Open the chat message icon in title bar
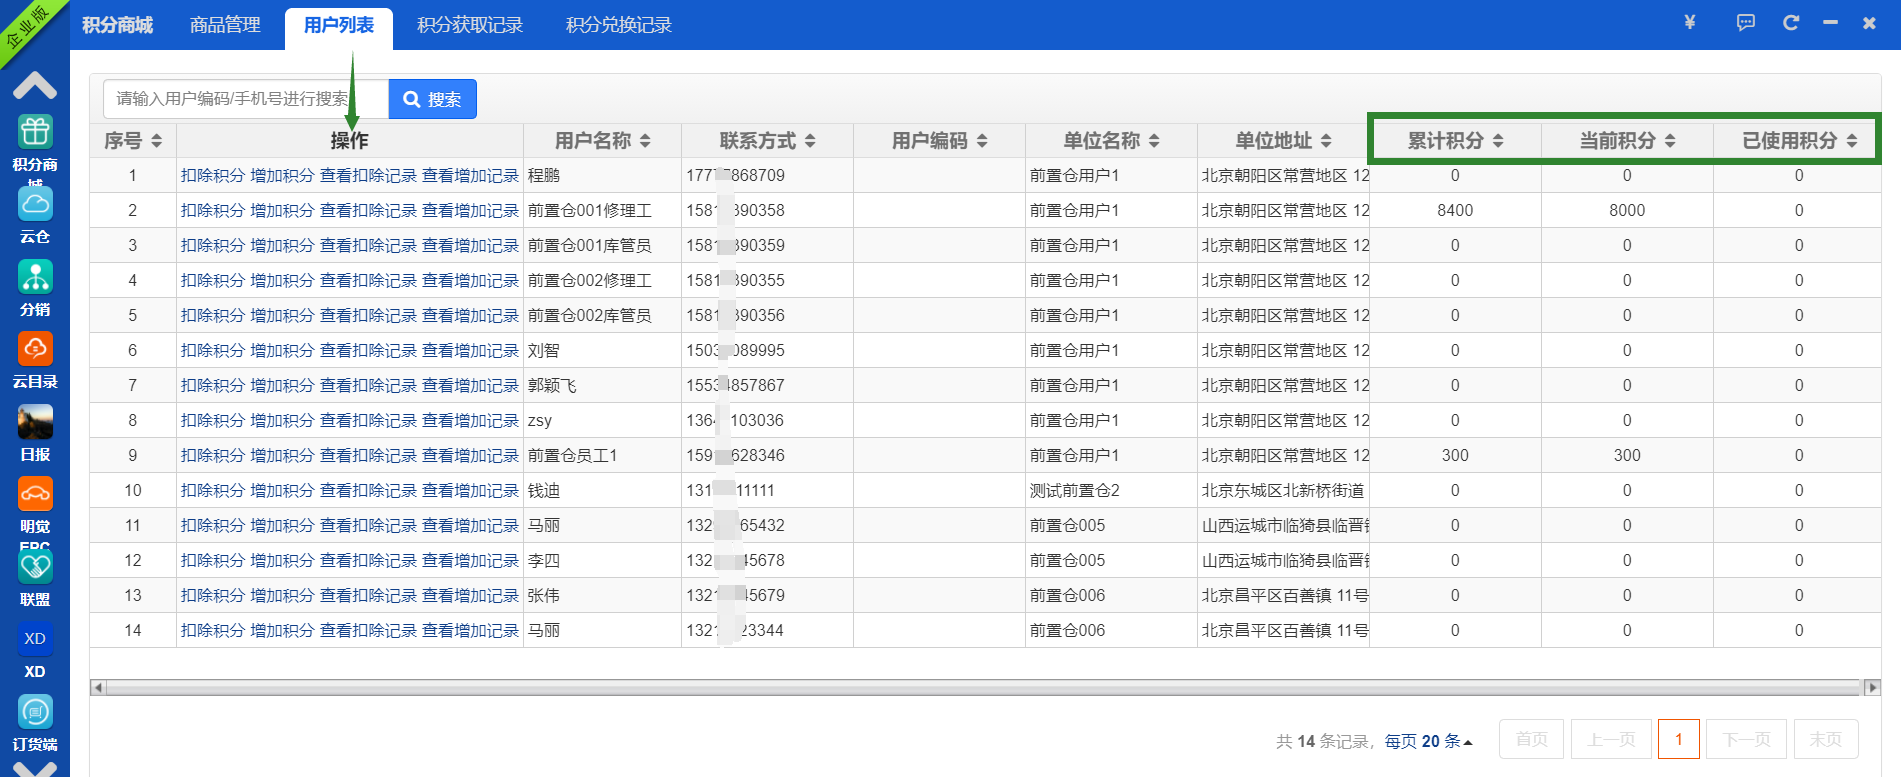 click(1746, 23)
